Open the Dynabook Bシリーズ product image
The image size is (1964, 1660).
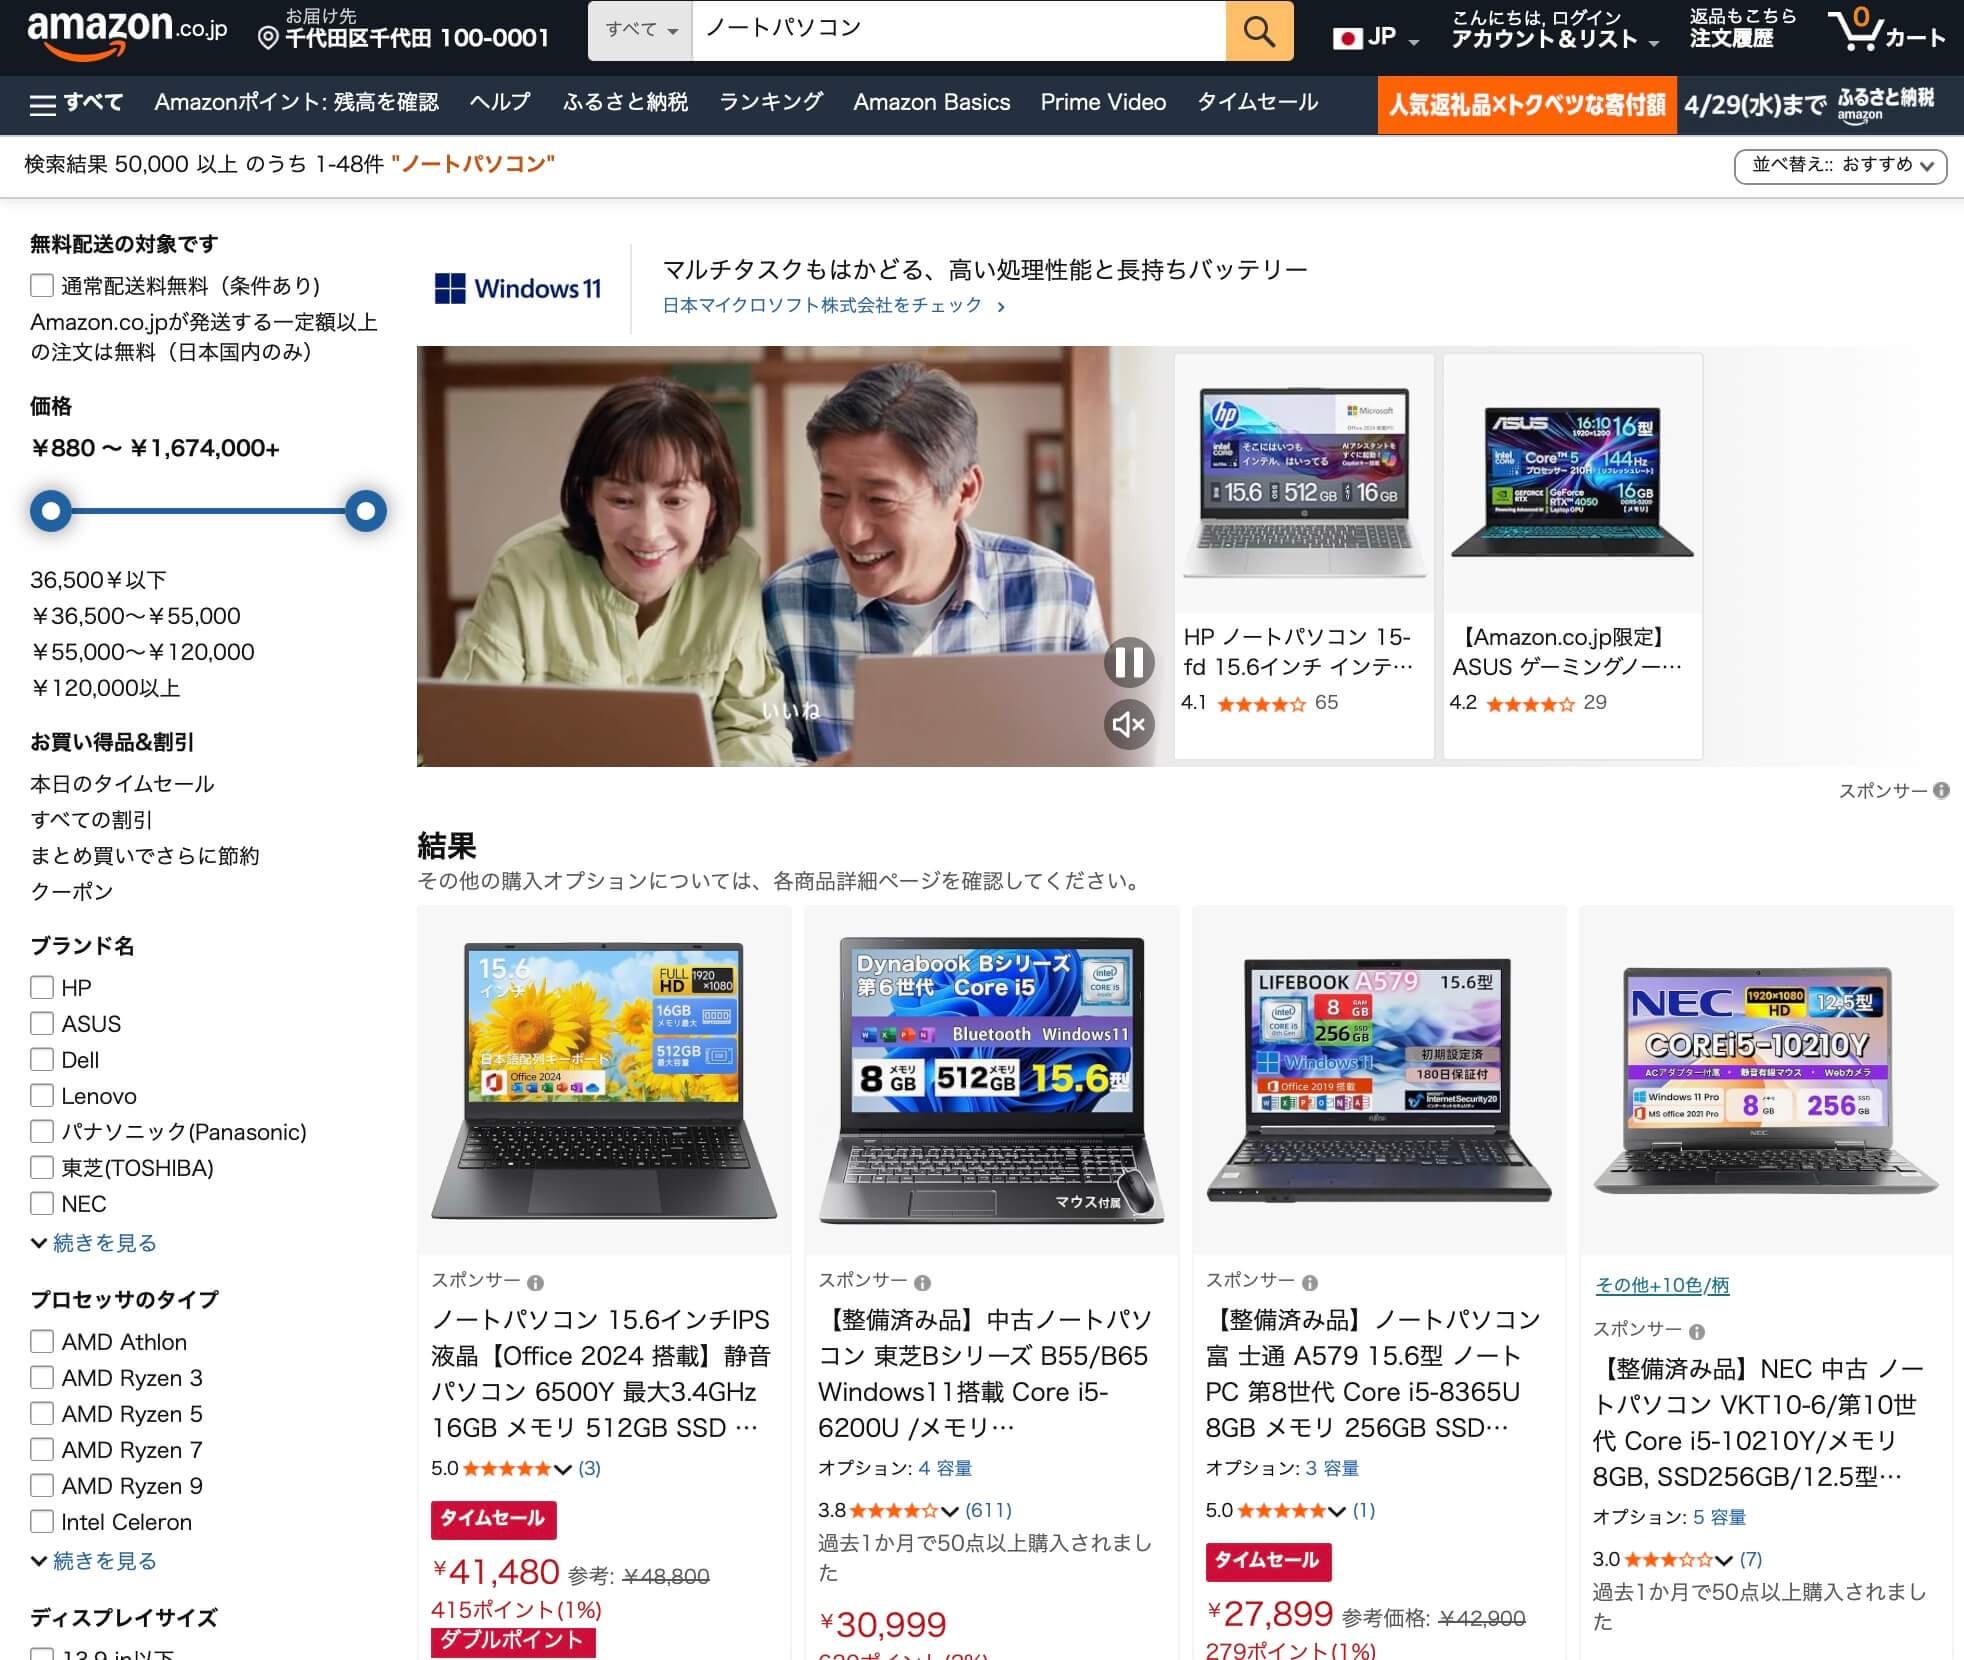991,1081
